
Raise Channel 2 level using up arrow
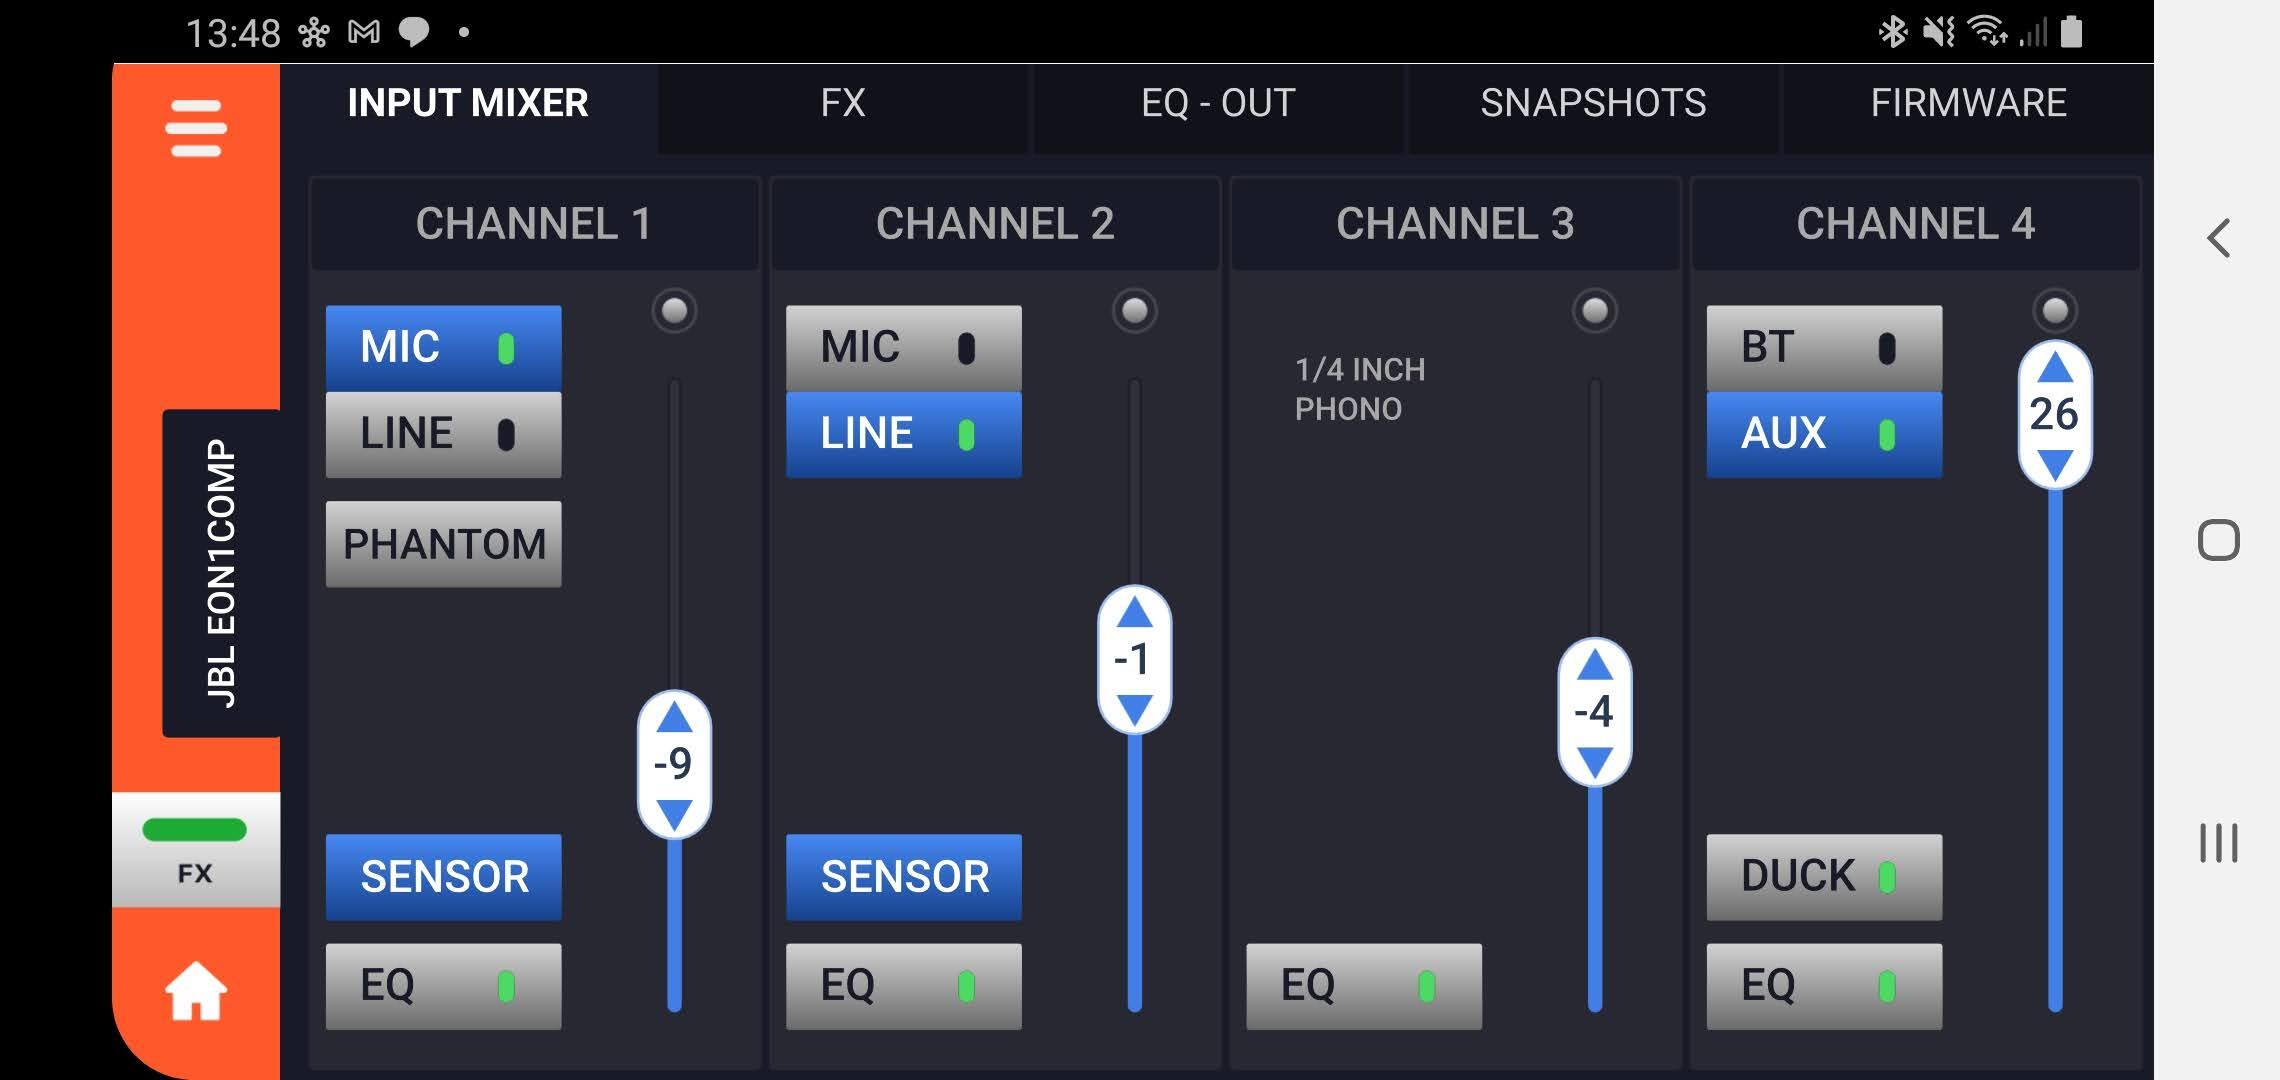coord(1134,612)
